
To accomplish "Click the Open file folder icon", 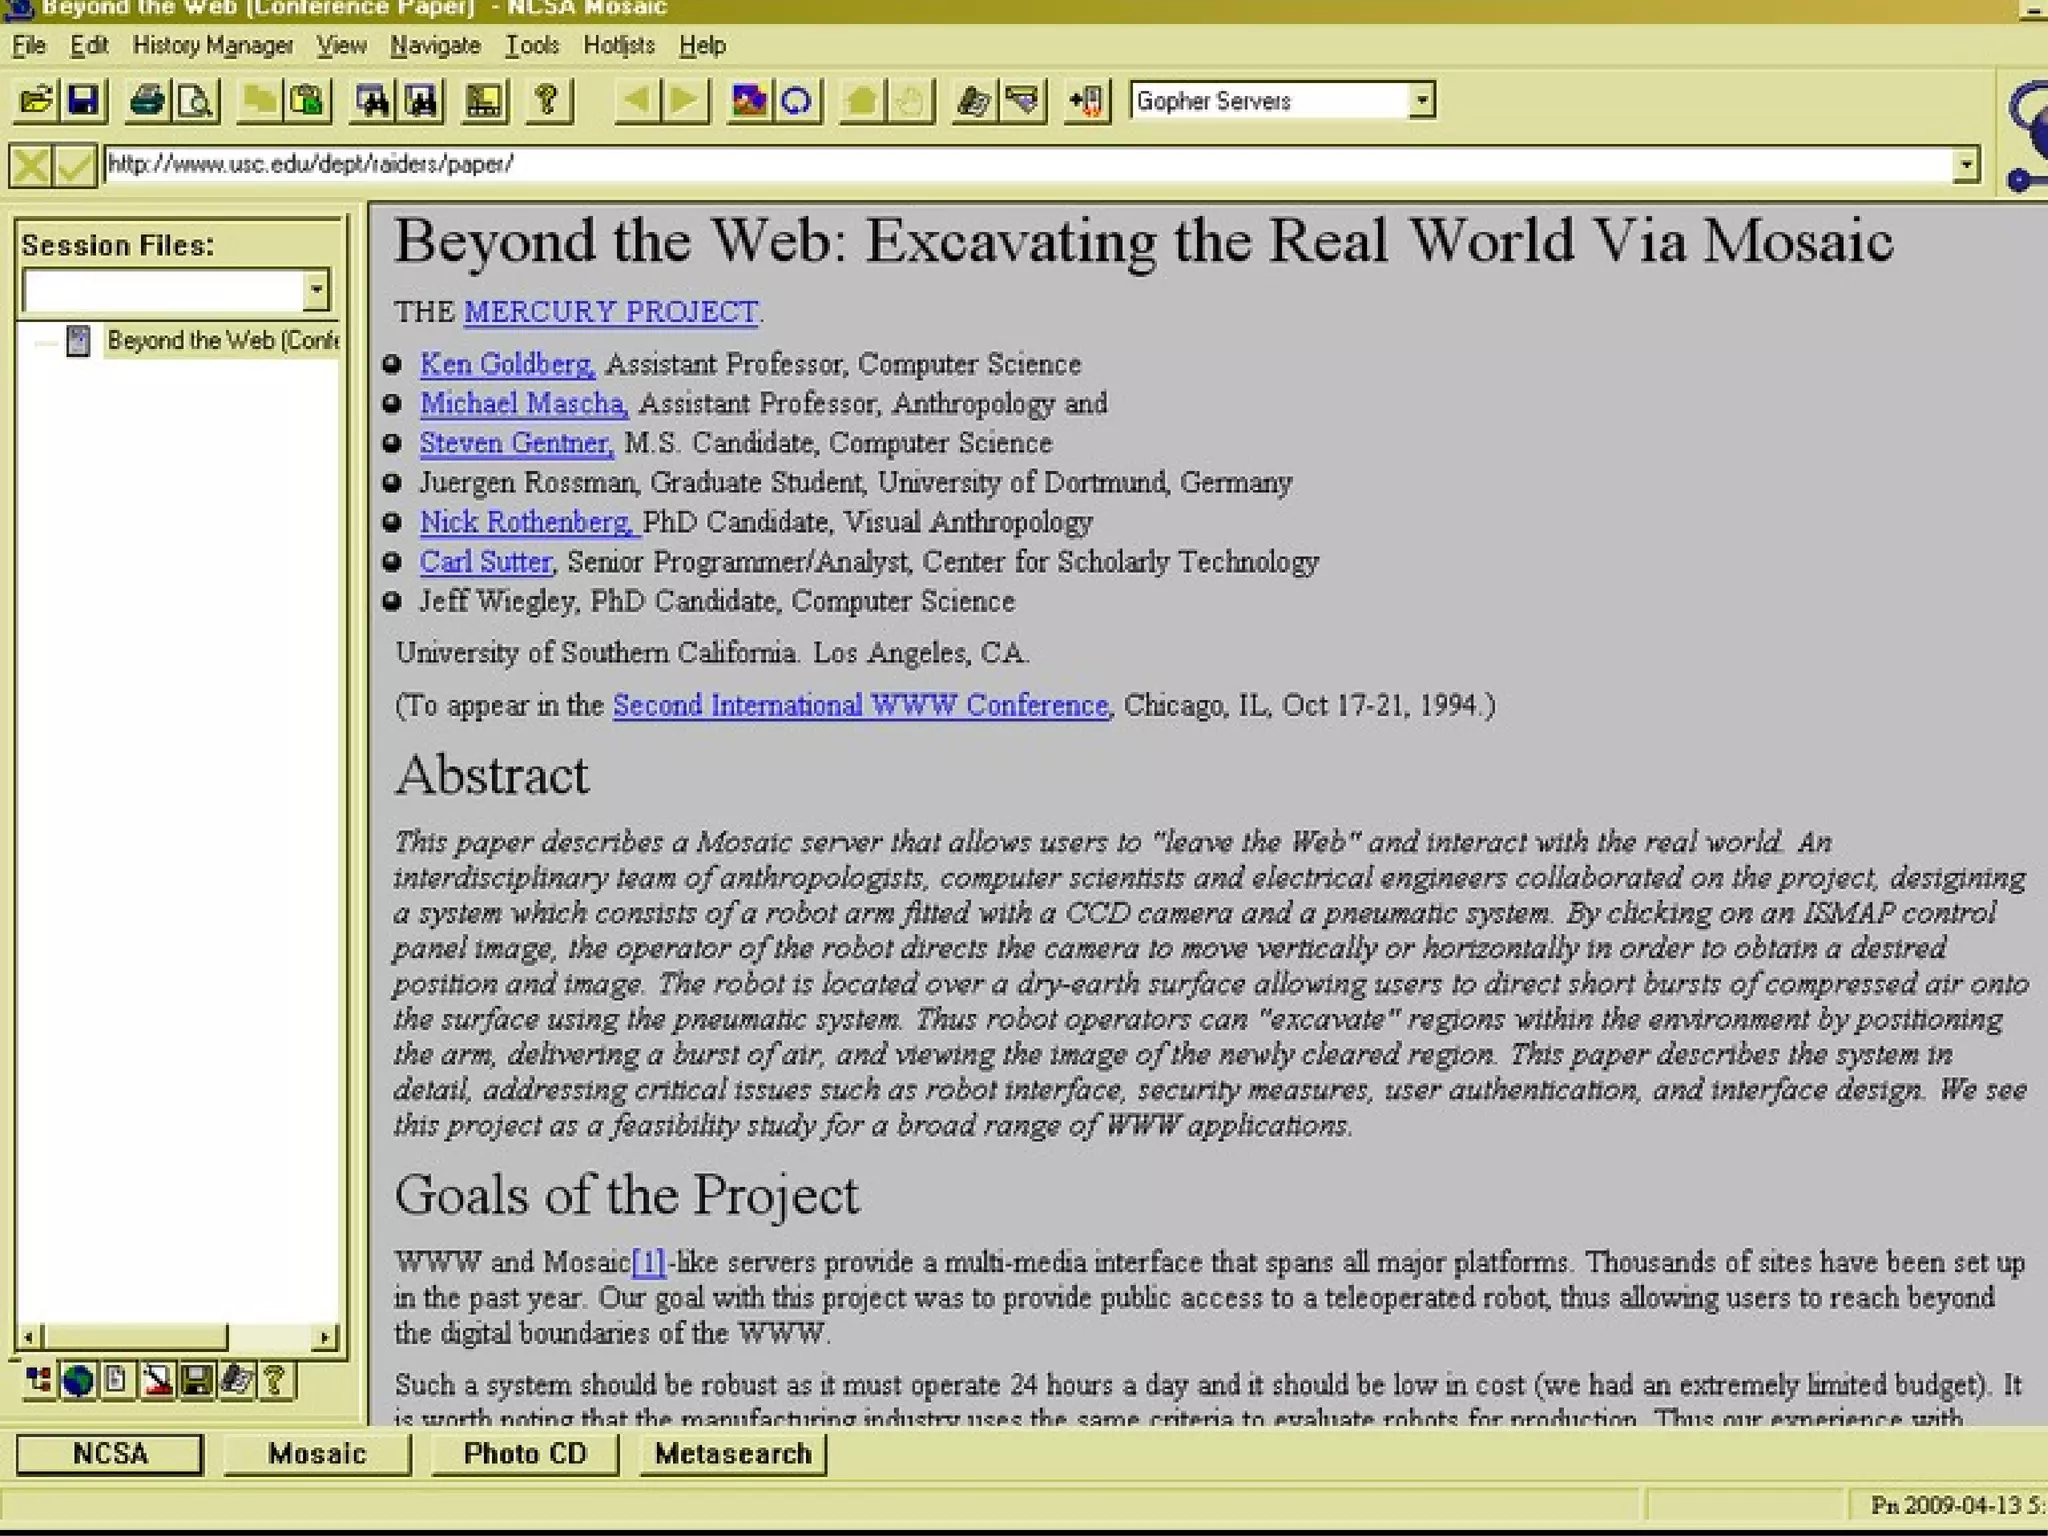I will coord(36,100).
